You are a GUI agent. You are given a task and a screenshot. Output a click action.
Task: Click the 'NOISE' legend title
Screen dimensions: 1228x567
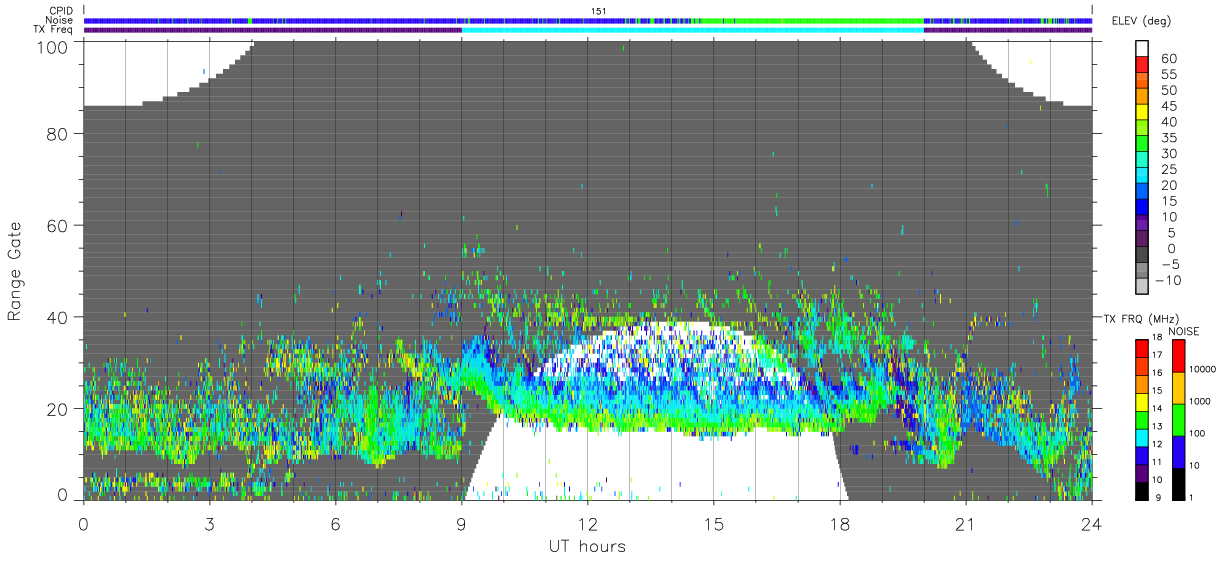[1185, 331]
